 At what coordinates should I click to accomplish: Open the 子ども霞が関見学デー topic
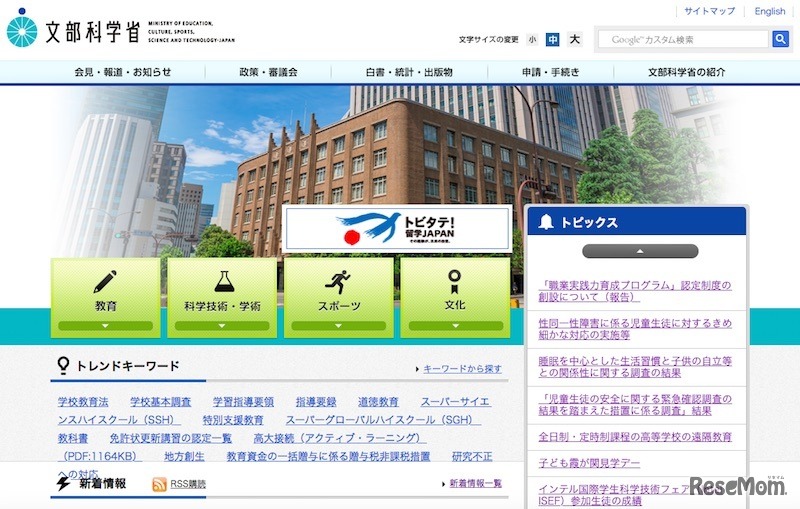tap(589, 463)
